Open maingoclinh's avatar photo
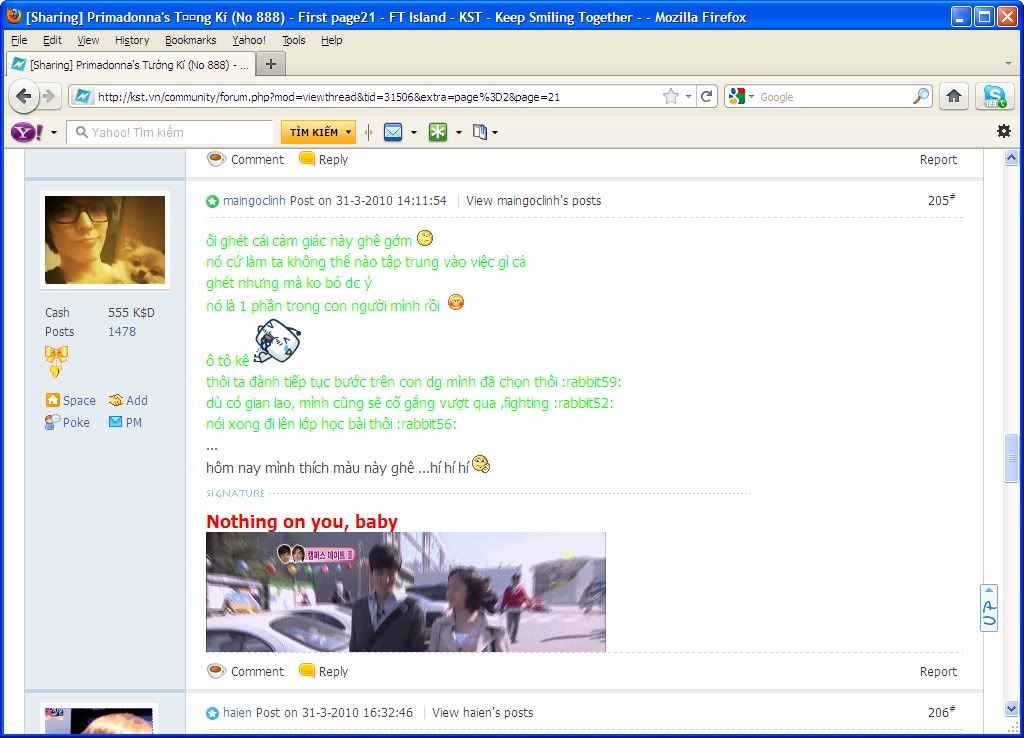The height and width of the screenshot is (738, 1024). (104, 240)
